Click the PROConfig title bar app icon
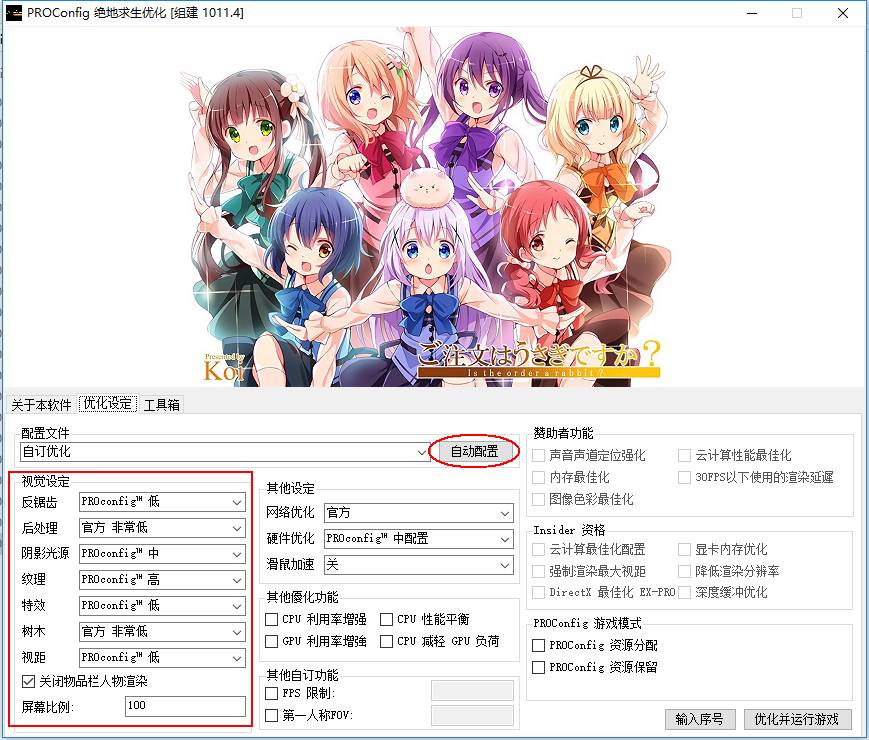 (x=14, y=13)
